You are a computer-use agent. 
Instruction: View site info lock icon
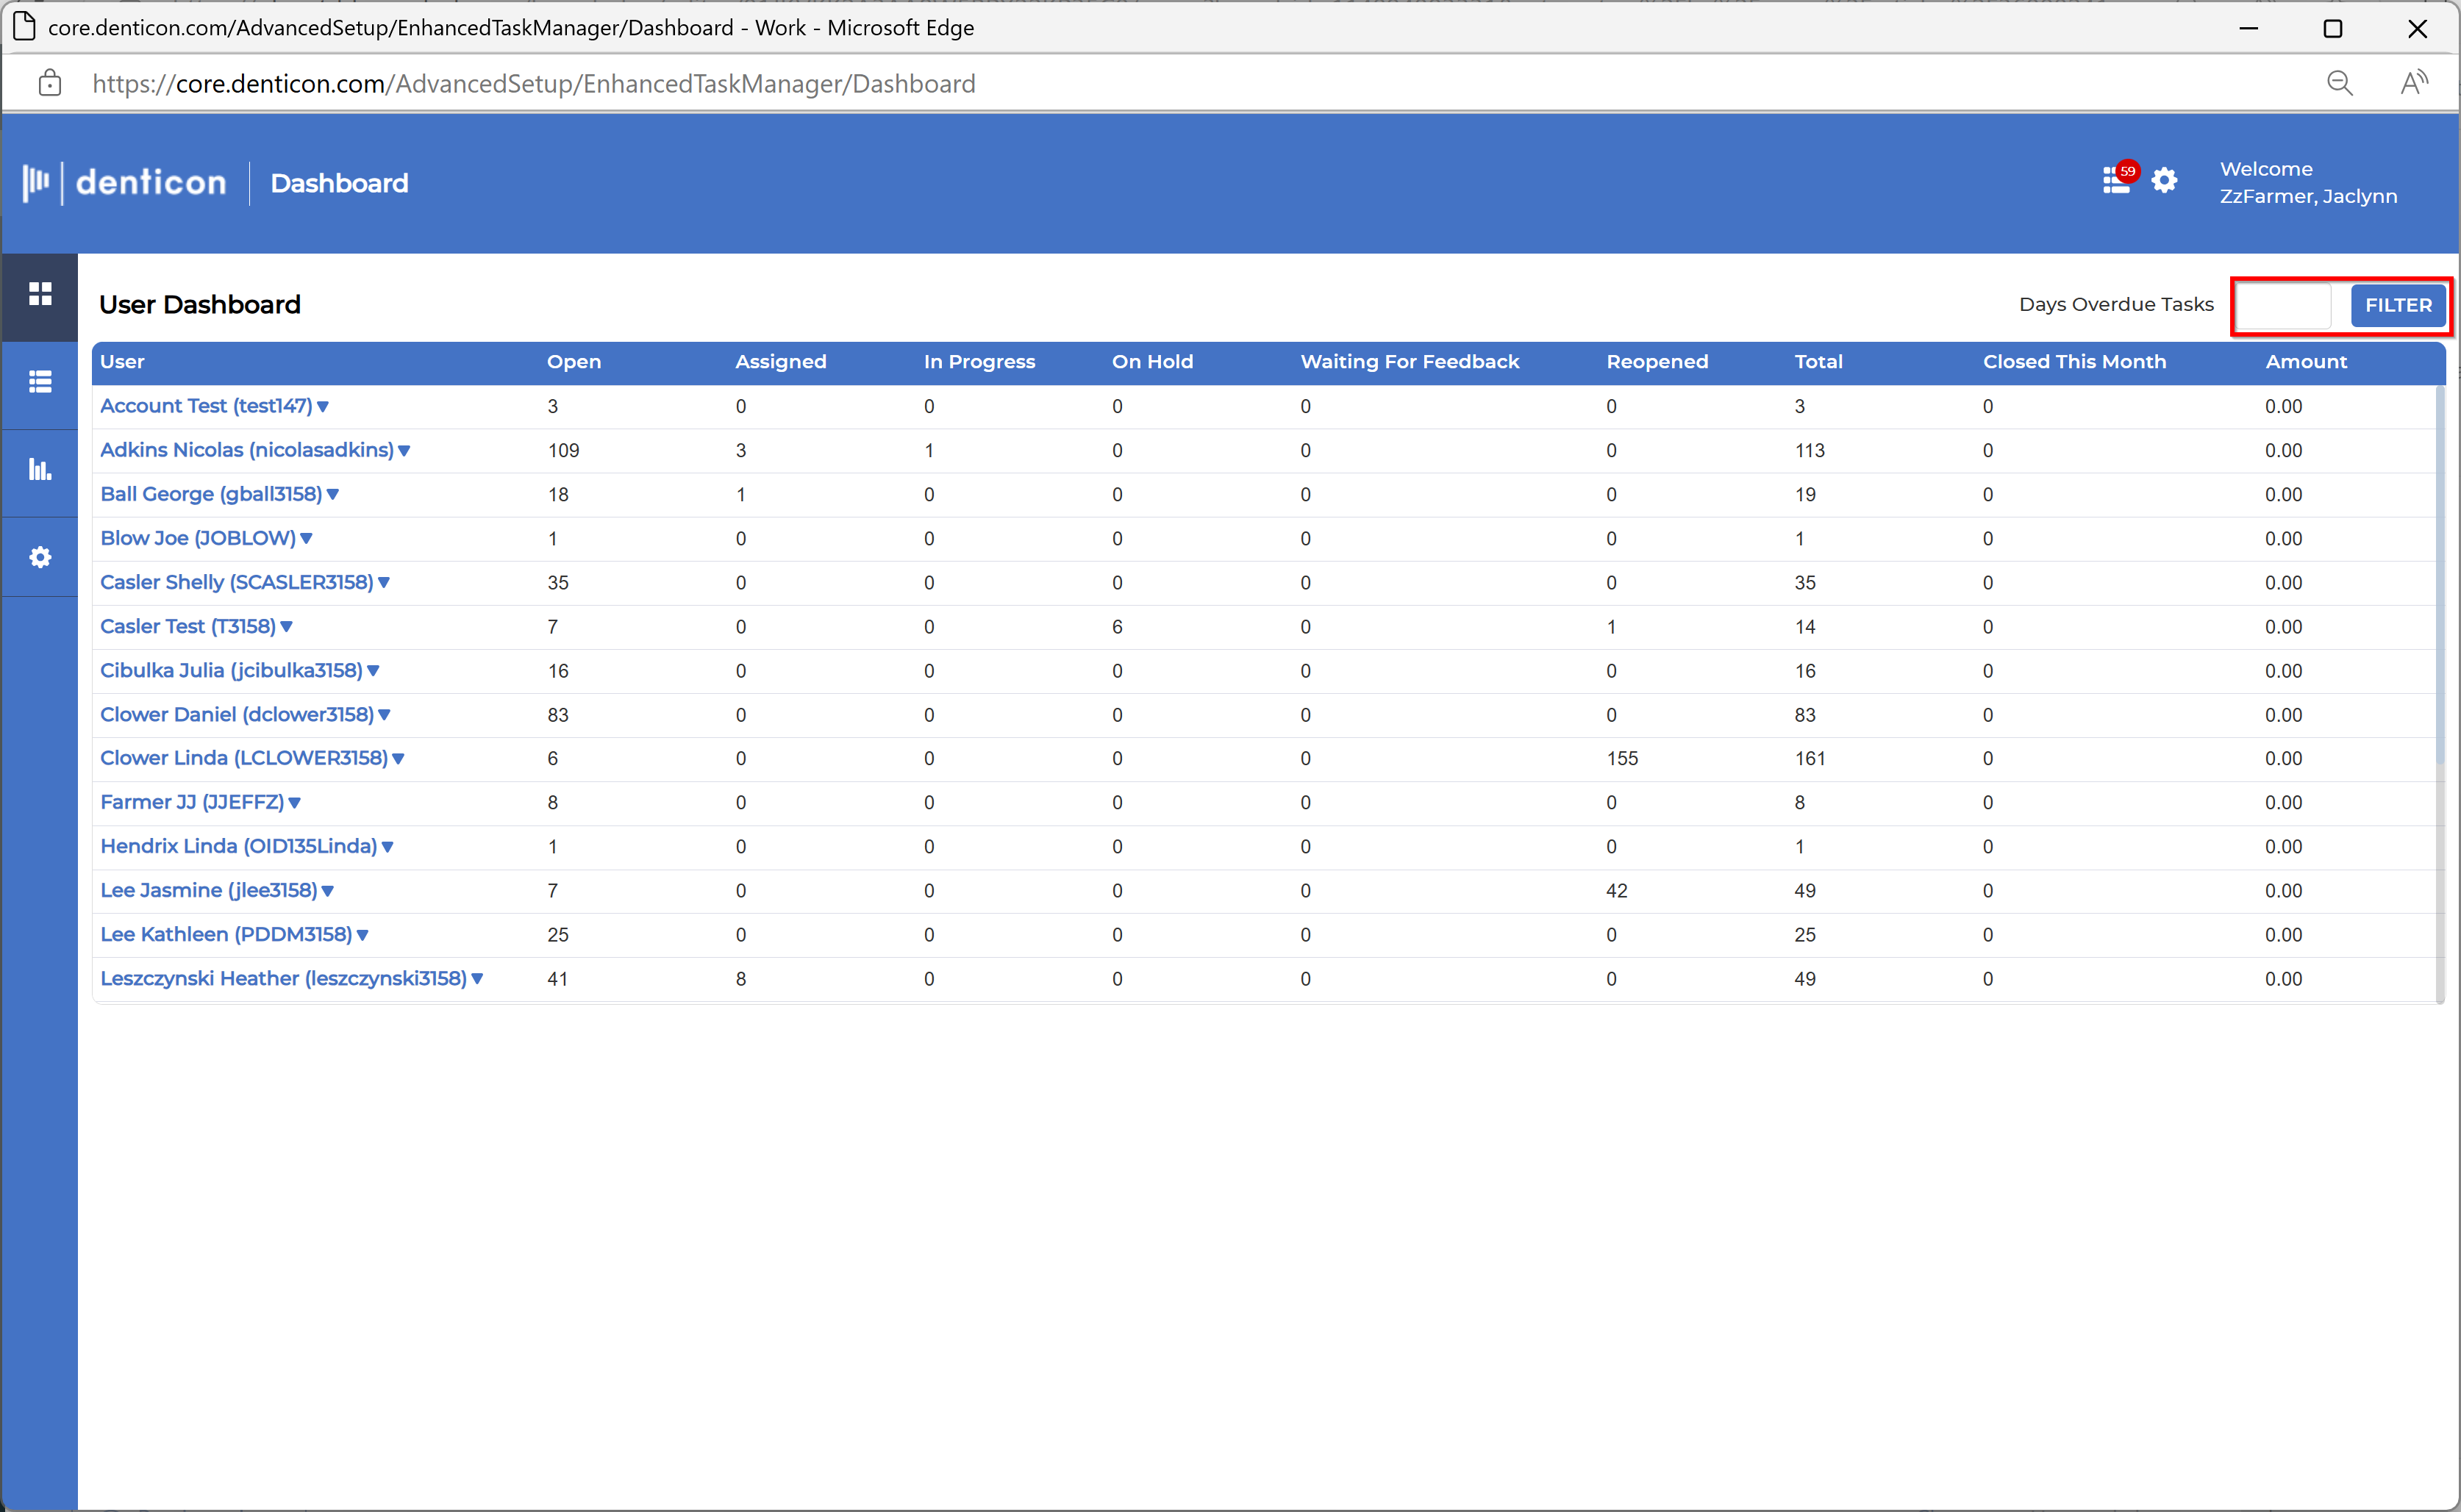coord(49,83)
